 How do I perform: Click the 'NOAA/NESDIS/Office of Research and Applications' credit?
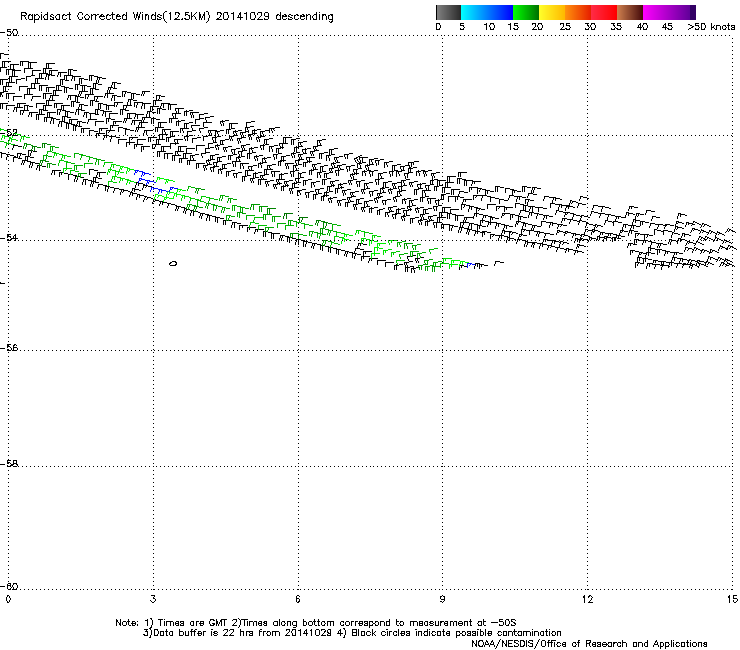[589, 644]
